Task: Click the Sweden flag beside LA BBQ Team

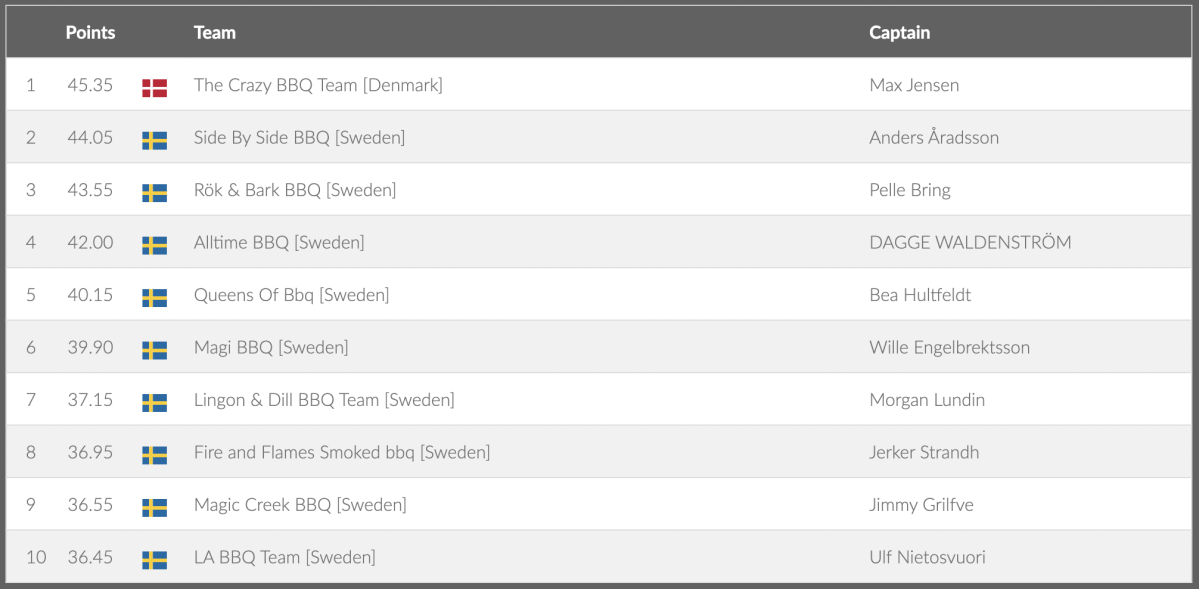Action: click(x=154, y=560)
